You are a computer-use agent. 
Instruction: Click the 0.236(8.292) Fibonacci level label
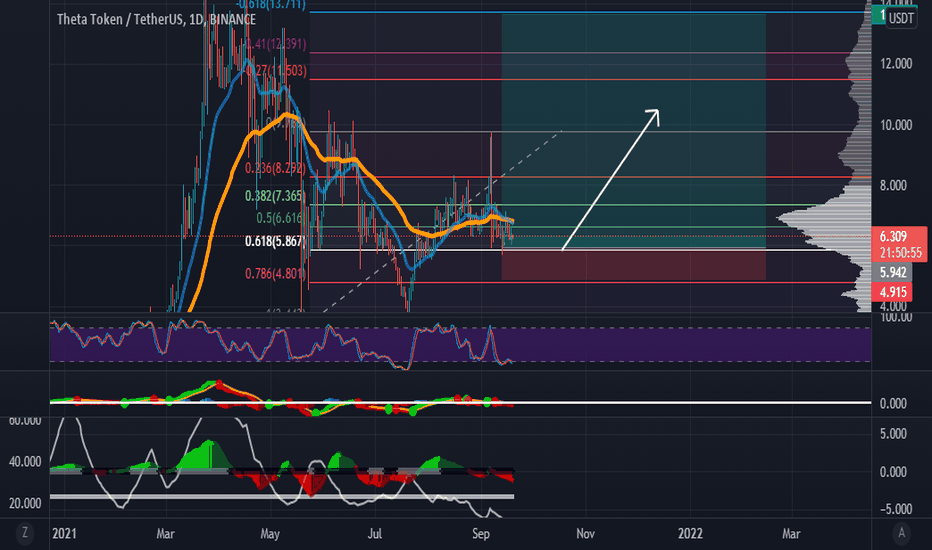275,168
